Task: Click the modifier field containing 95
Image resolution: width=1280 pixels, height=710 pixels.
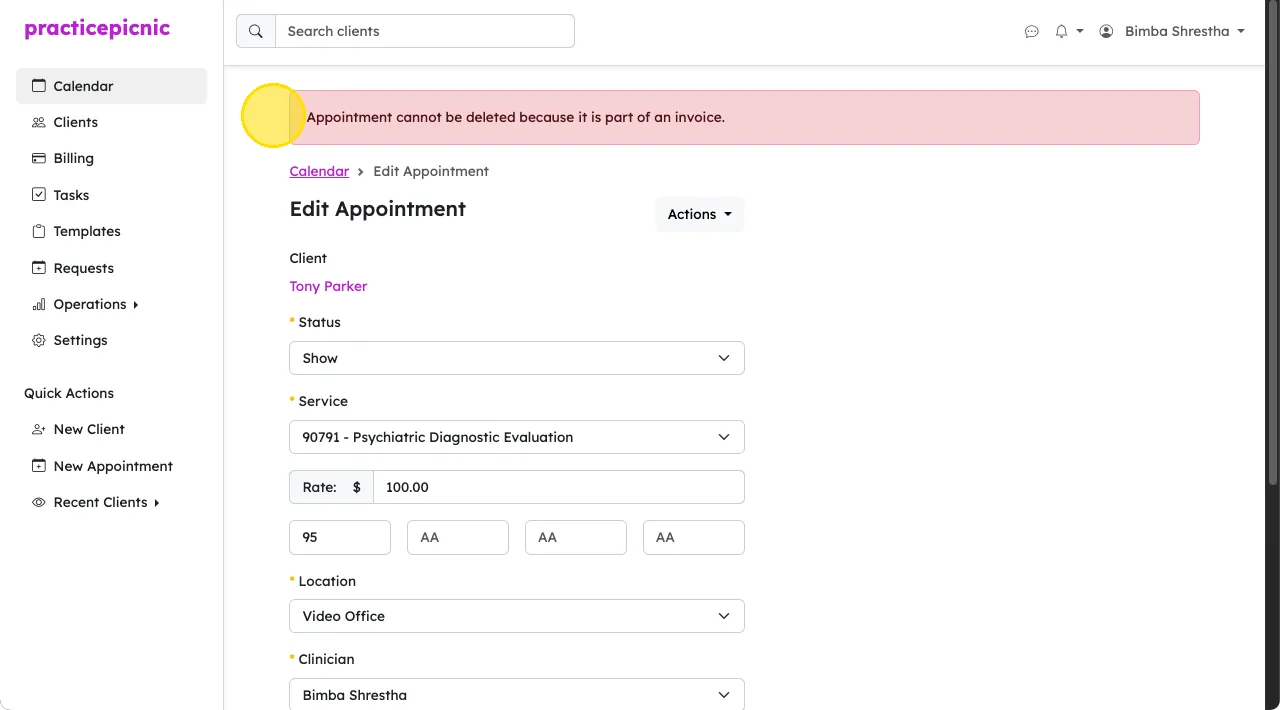Action: [x=340, y=537]
